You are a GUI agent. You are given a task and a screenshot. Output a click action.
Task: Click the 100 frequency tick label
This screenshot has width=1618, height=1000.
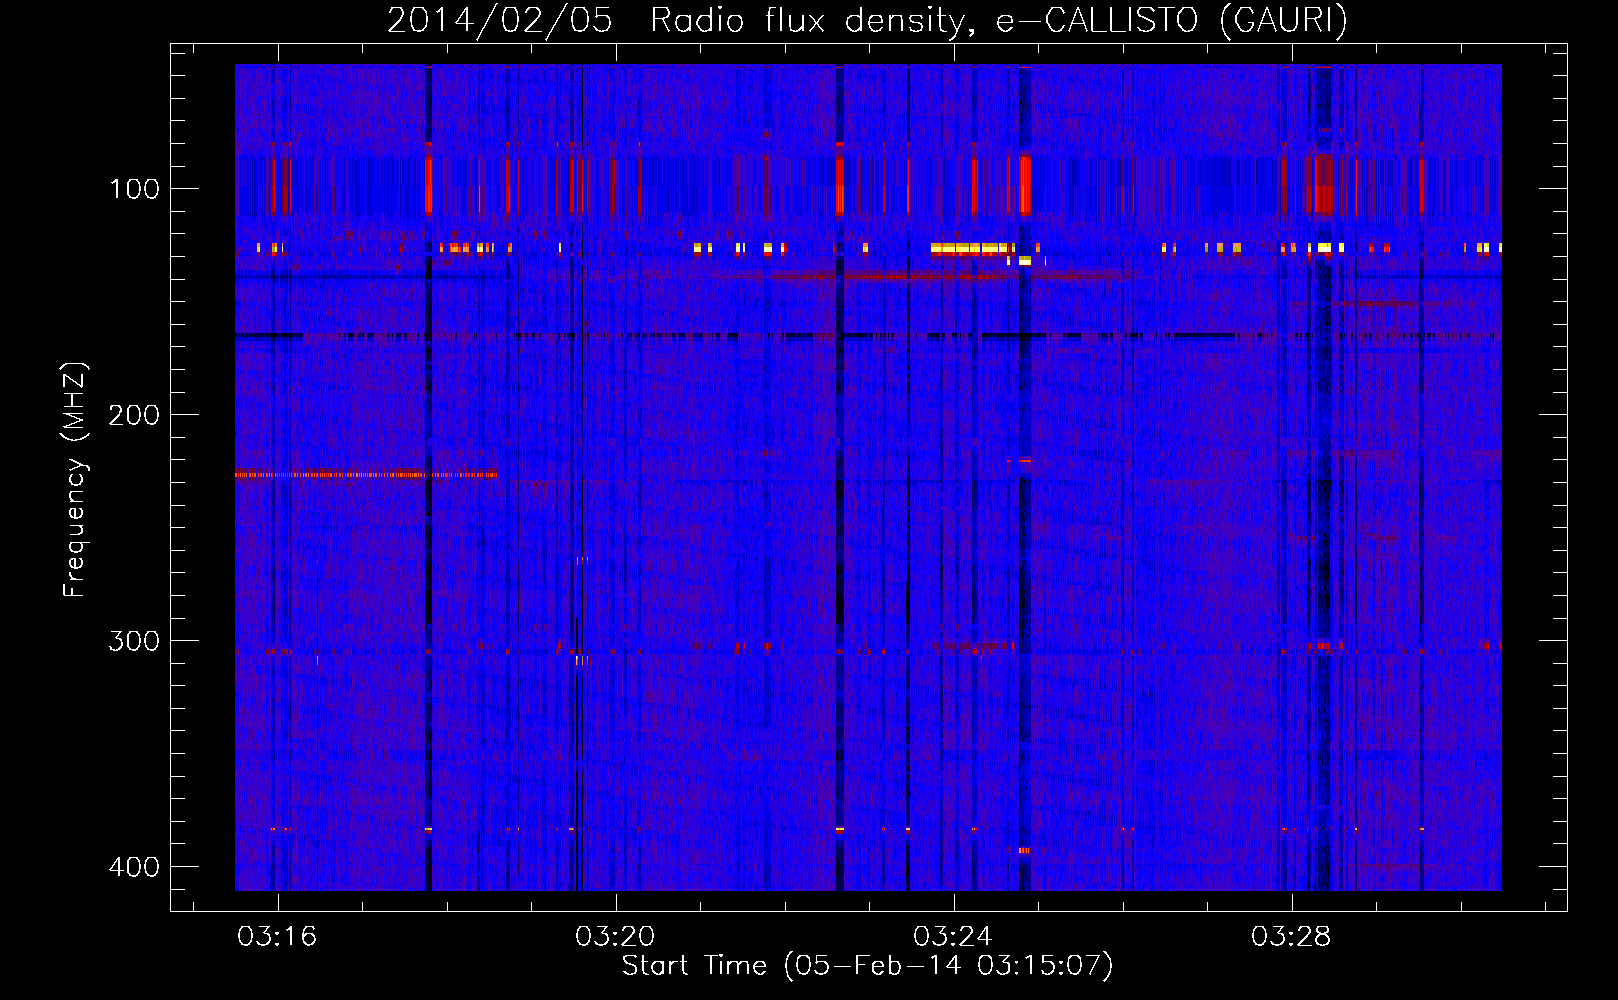[134, 189]
